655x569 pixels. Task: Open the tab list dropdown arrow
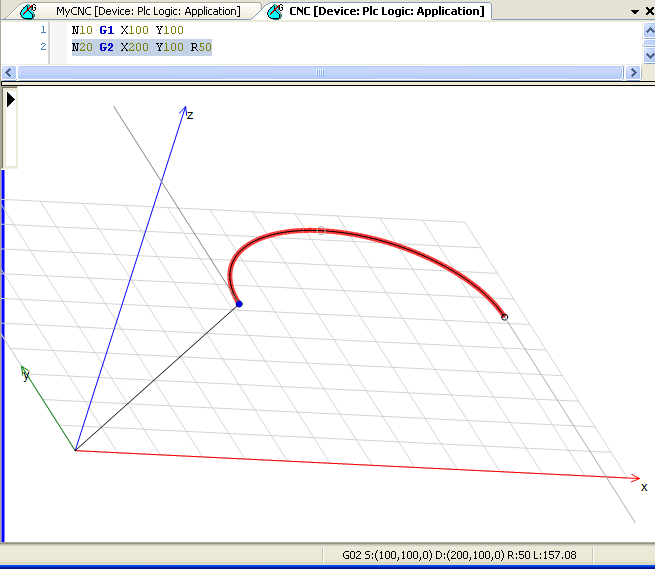pos(635,12)
